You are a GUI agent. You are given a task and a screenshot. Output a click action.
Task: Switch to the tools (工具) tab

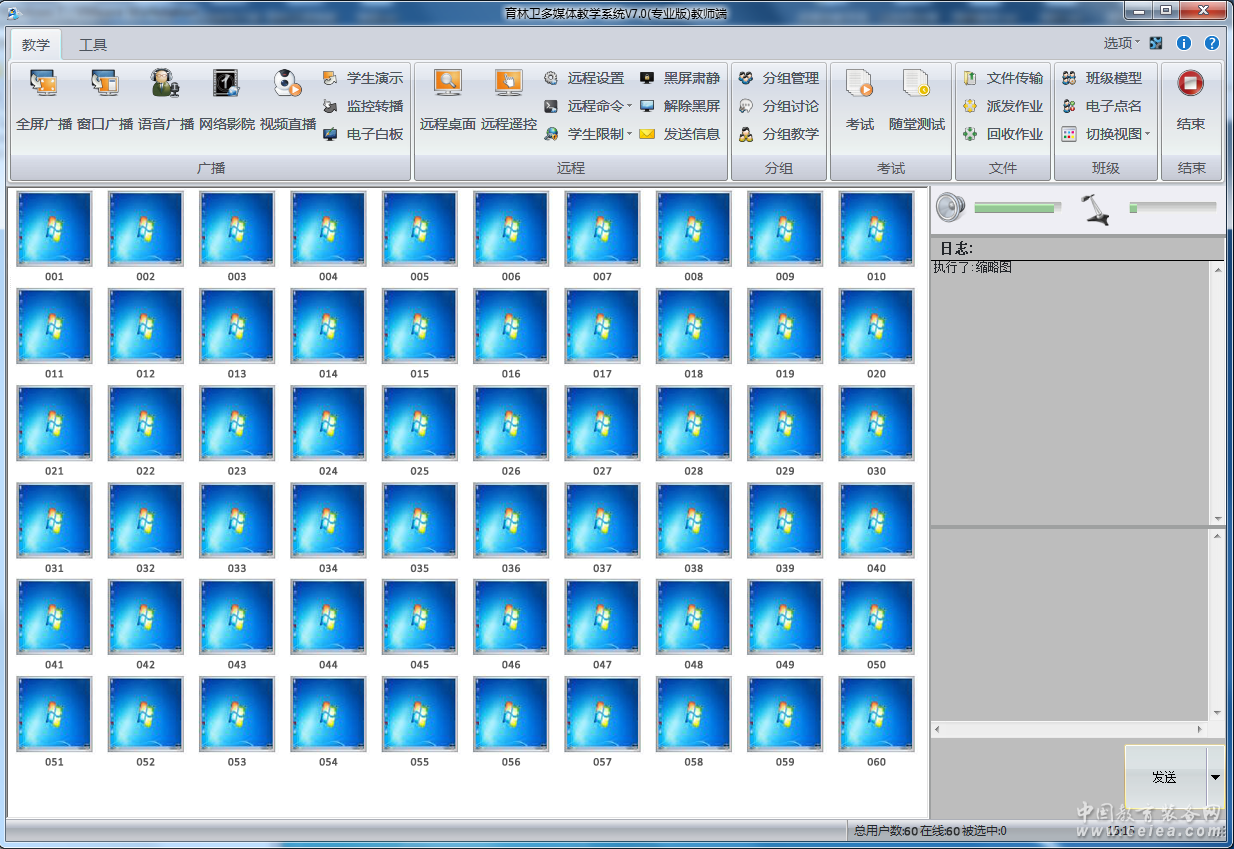[x=93, y=45]
